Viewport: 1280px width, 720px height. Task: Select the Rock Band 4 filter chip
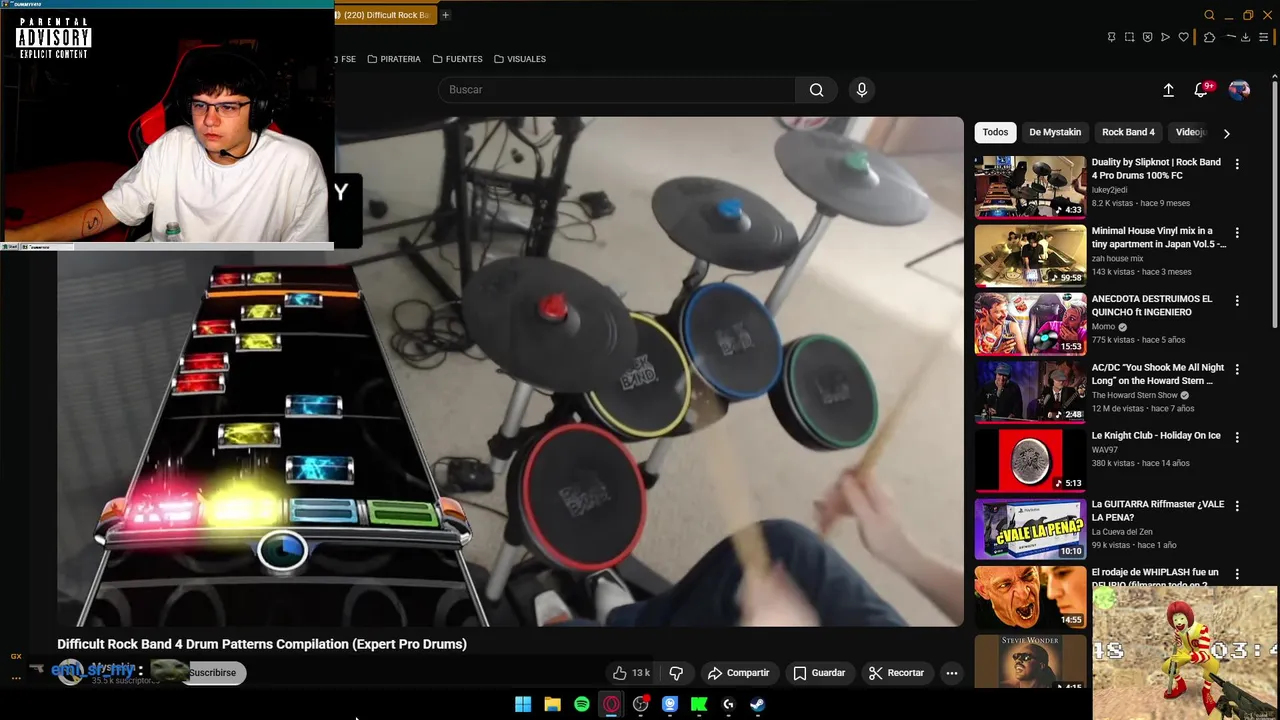pos(1128,132)
